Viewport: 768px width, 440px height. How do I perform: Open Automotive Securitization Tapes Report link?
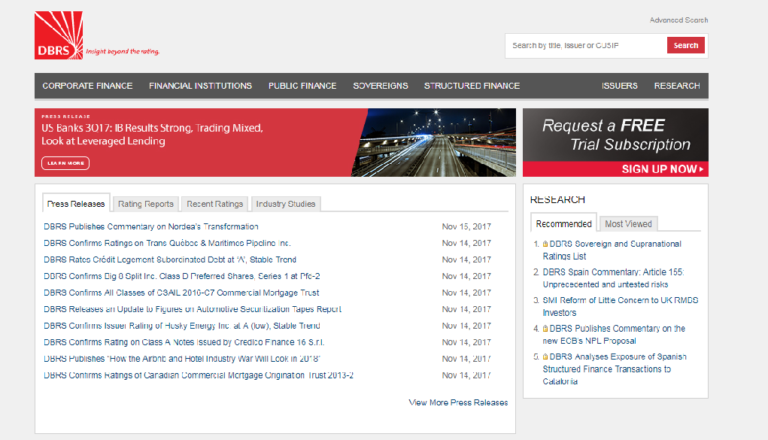click(192, 309)
